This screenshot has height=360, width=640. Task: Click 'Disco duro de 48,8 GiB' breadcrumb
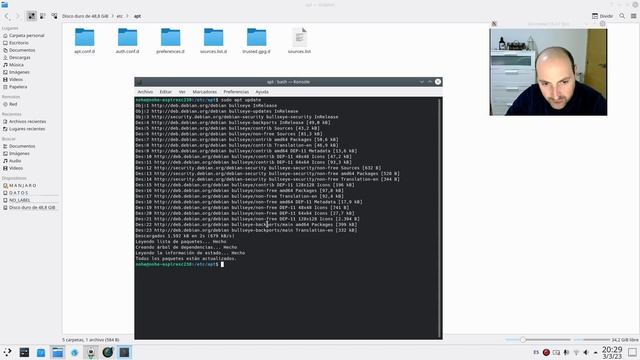pos(85,16)
